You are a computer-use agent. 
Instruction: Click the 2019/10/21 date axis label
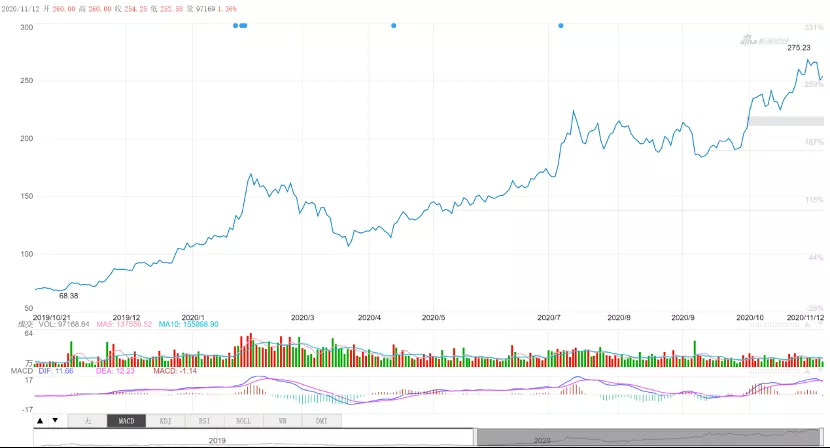pos(51,318)
